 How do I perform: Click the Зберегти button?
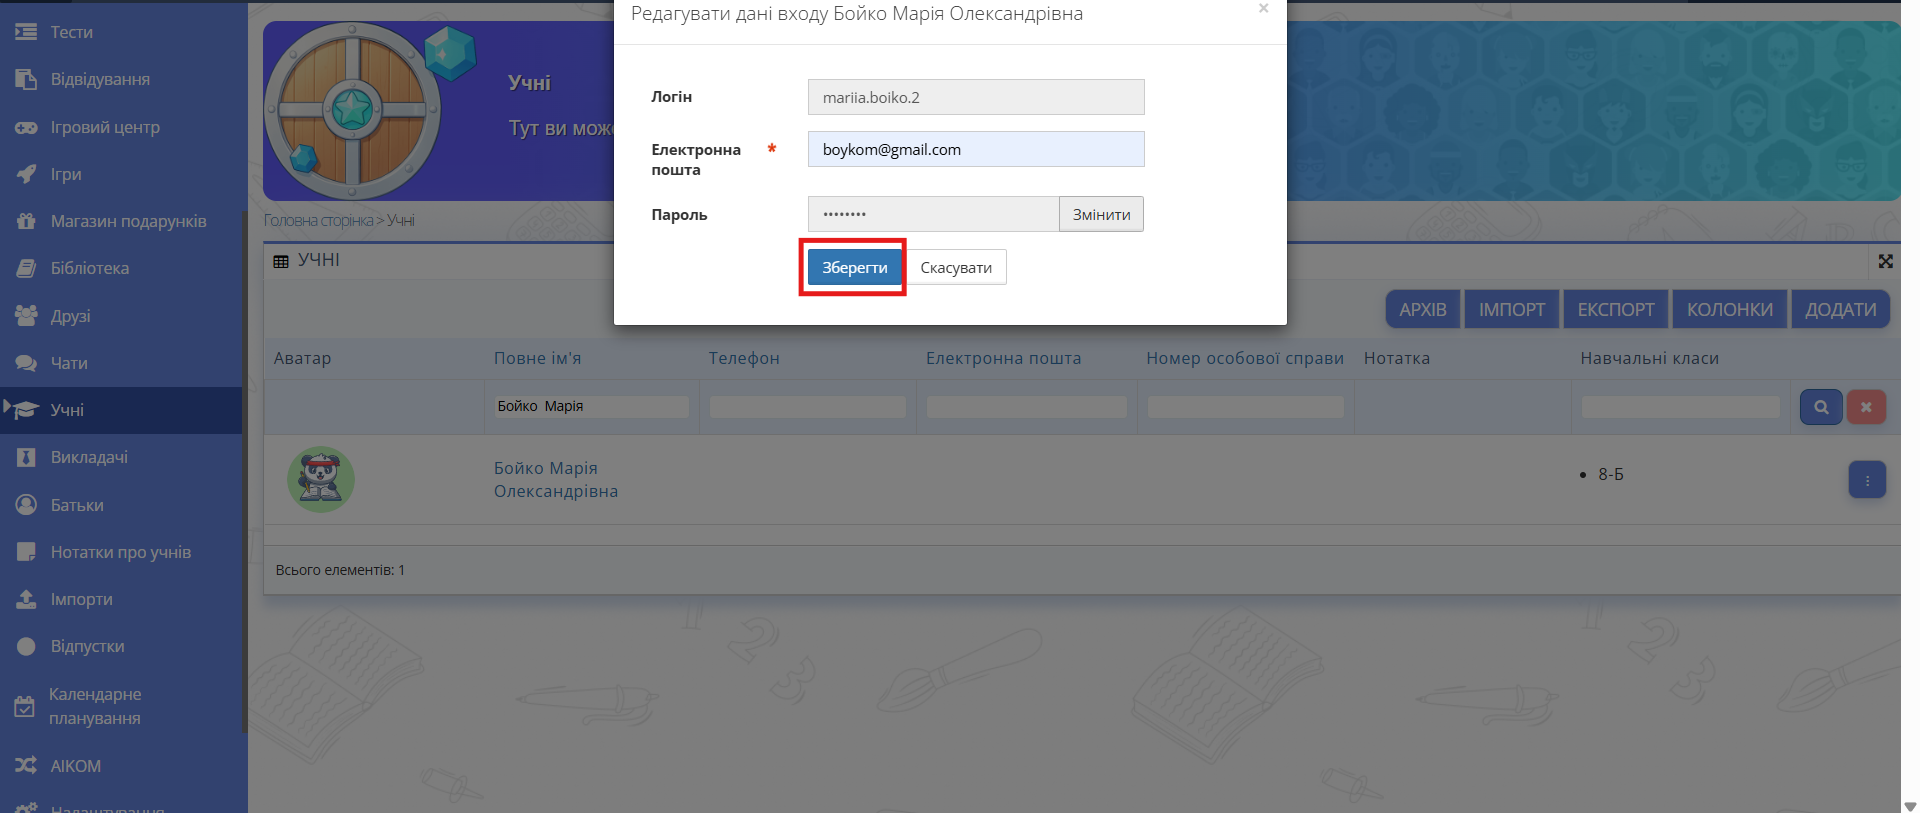[x=854, y=267]
